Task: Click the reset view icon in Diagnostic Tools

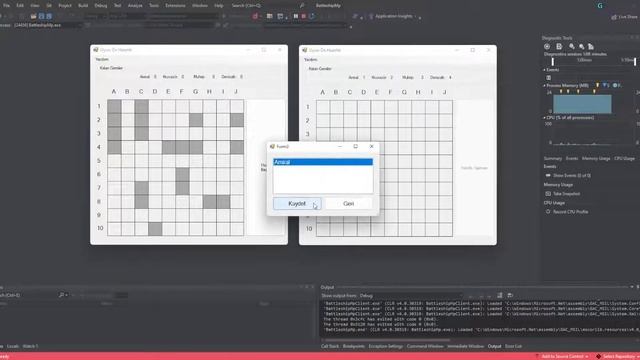Action: click(x=591, y=47)
